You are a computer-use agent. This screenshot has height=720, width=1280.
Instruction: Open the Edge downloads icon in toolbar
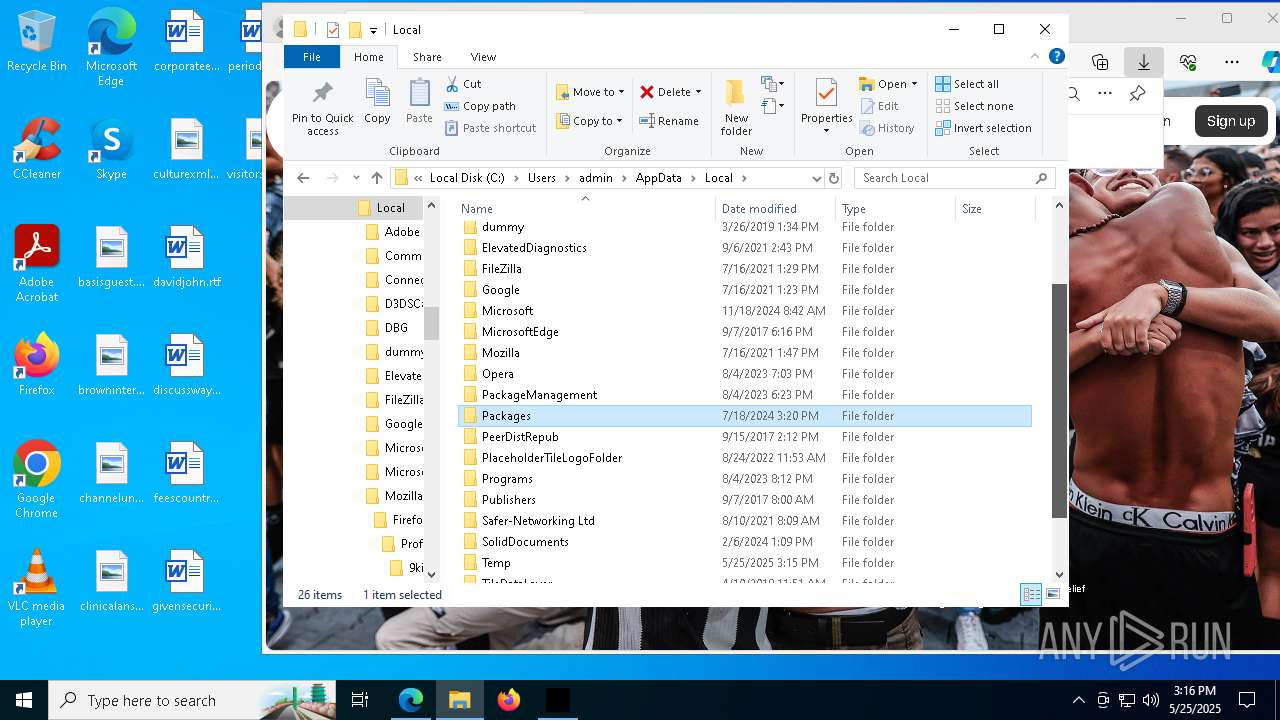coord(1143,62)
